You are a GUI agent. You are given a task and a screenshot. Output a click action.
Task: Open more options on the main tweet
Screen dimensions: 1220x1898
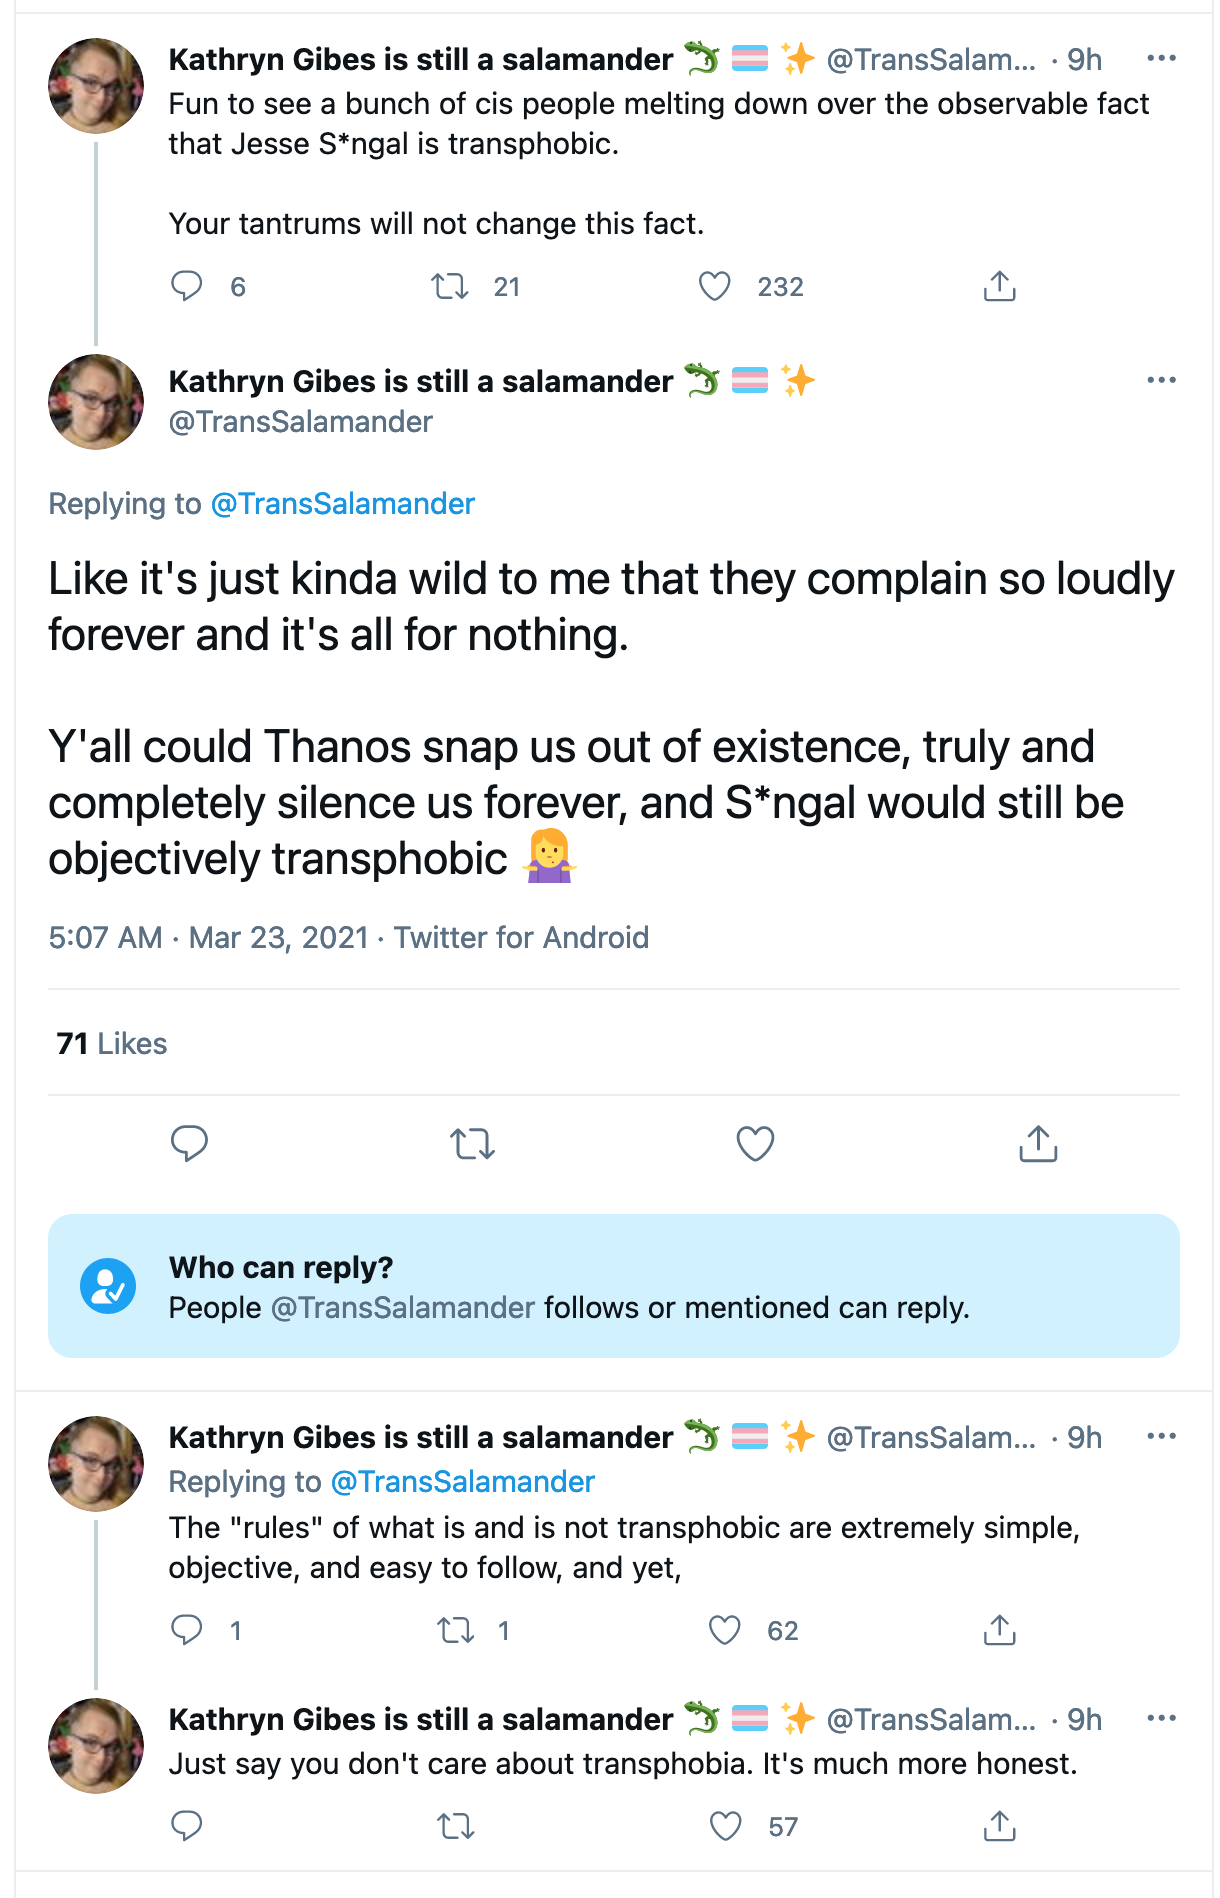coord(1161,380)
